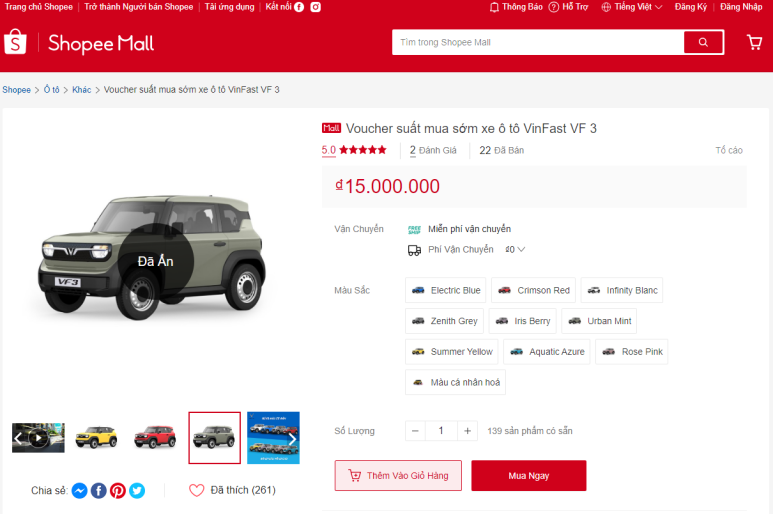Open Shopee Instagram icon in header
This screenshot has width=773, height=514.
click(316, 7)
